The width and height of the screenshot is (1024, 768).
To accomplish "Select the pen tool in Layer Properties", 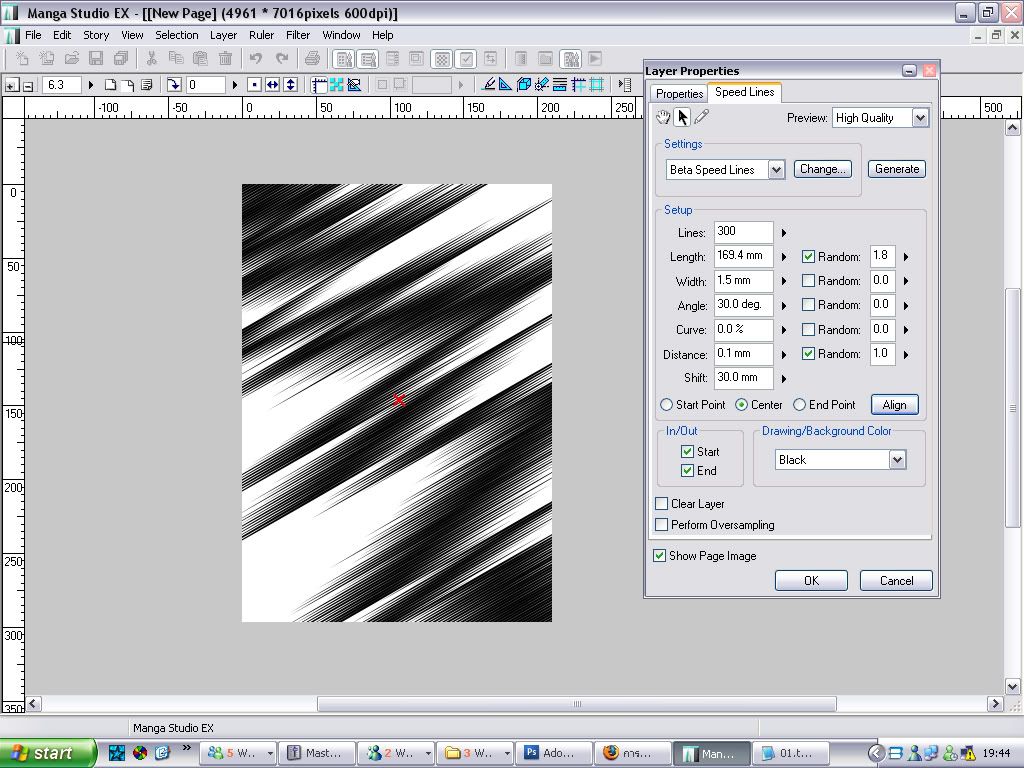I will pyautogui.click(x=701, y=118).
